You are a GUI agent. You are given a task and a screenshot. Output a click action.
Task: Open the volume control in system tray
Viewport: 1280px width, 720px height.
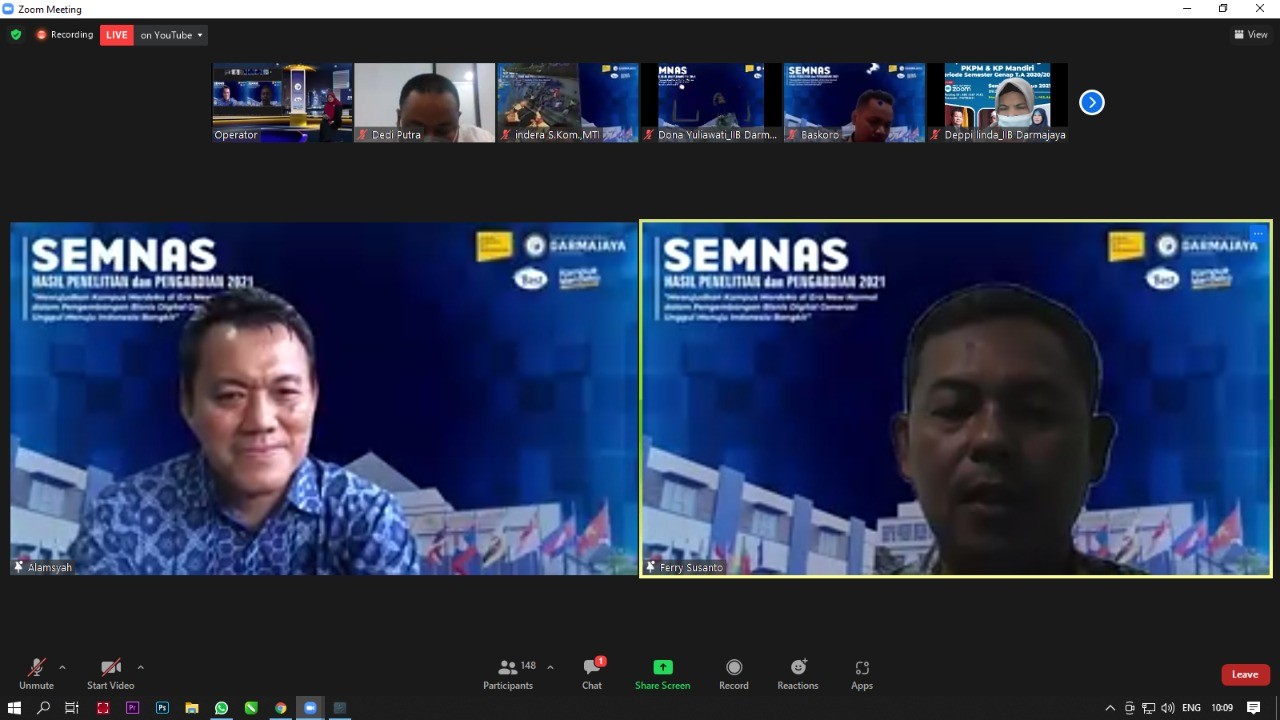tap(1168, 708)
